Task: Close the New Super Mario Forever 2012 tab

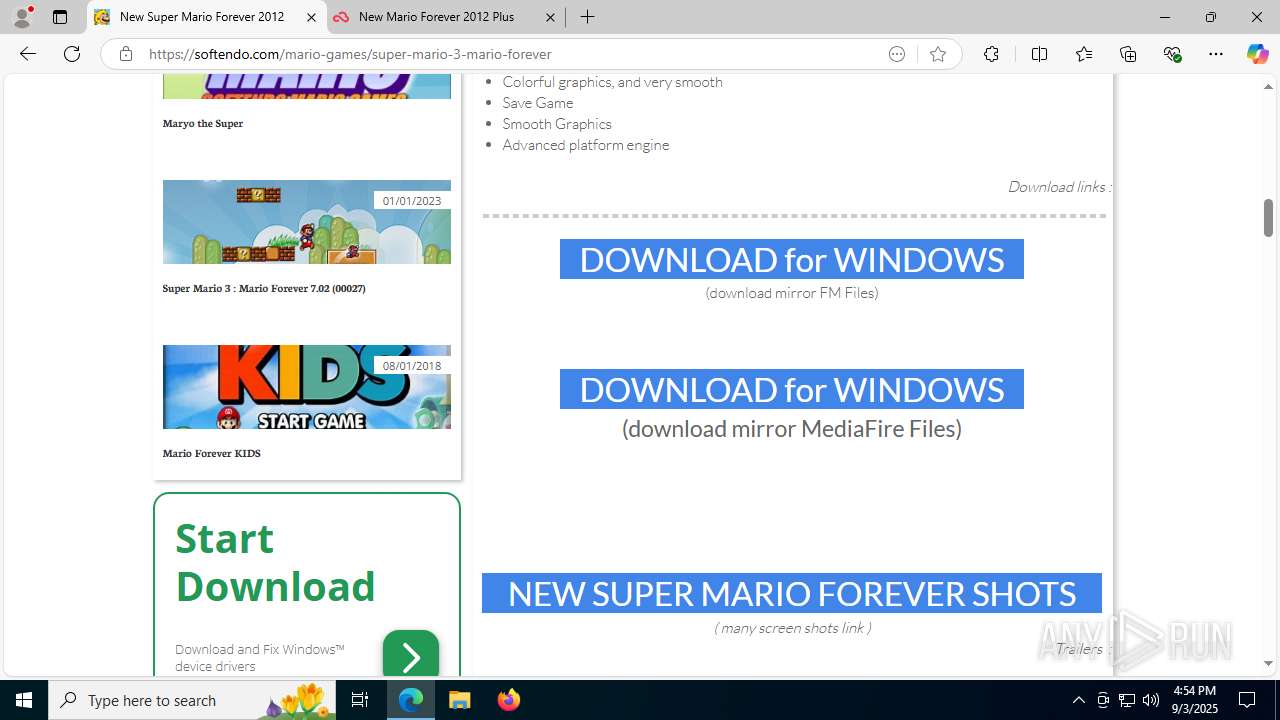Action: click(311, 17)
